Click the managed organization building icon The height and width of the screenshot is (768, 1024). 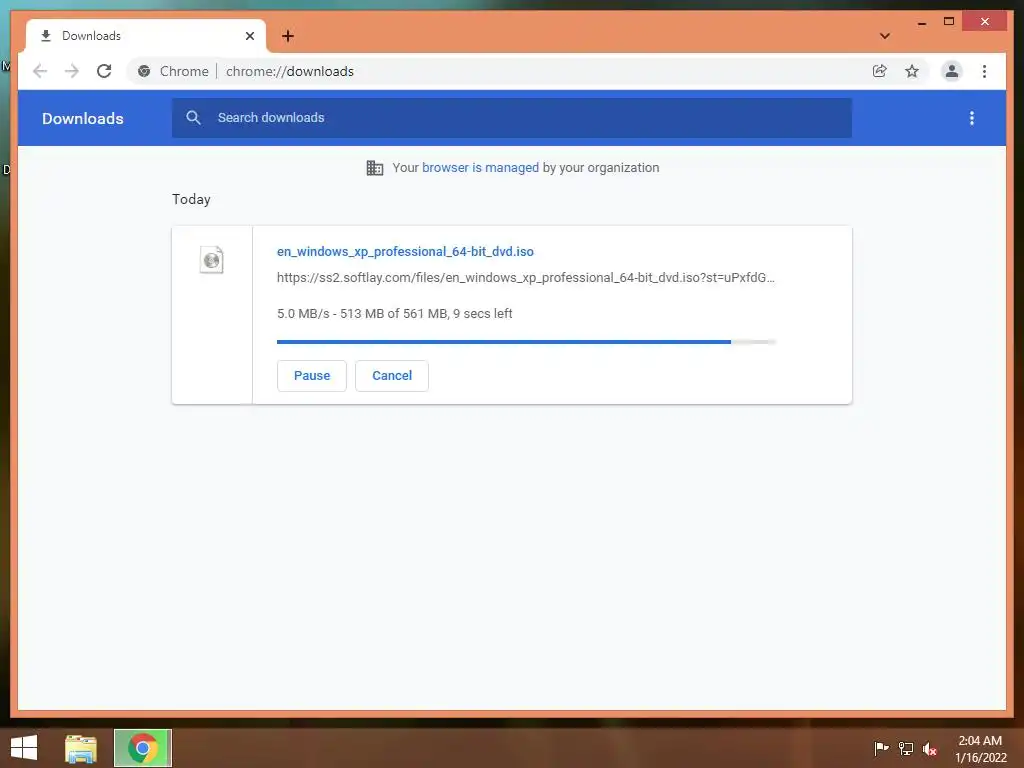tap(375, 168)
